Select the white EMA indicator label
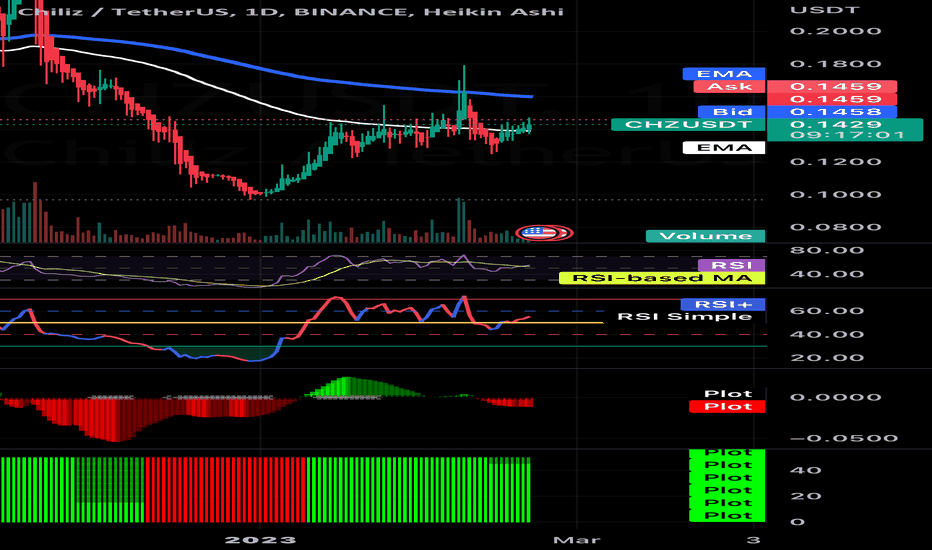Image resolution: width=932 pixels, height=550 pixels. pos(724,147)
